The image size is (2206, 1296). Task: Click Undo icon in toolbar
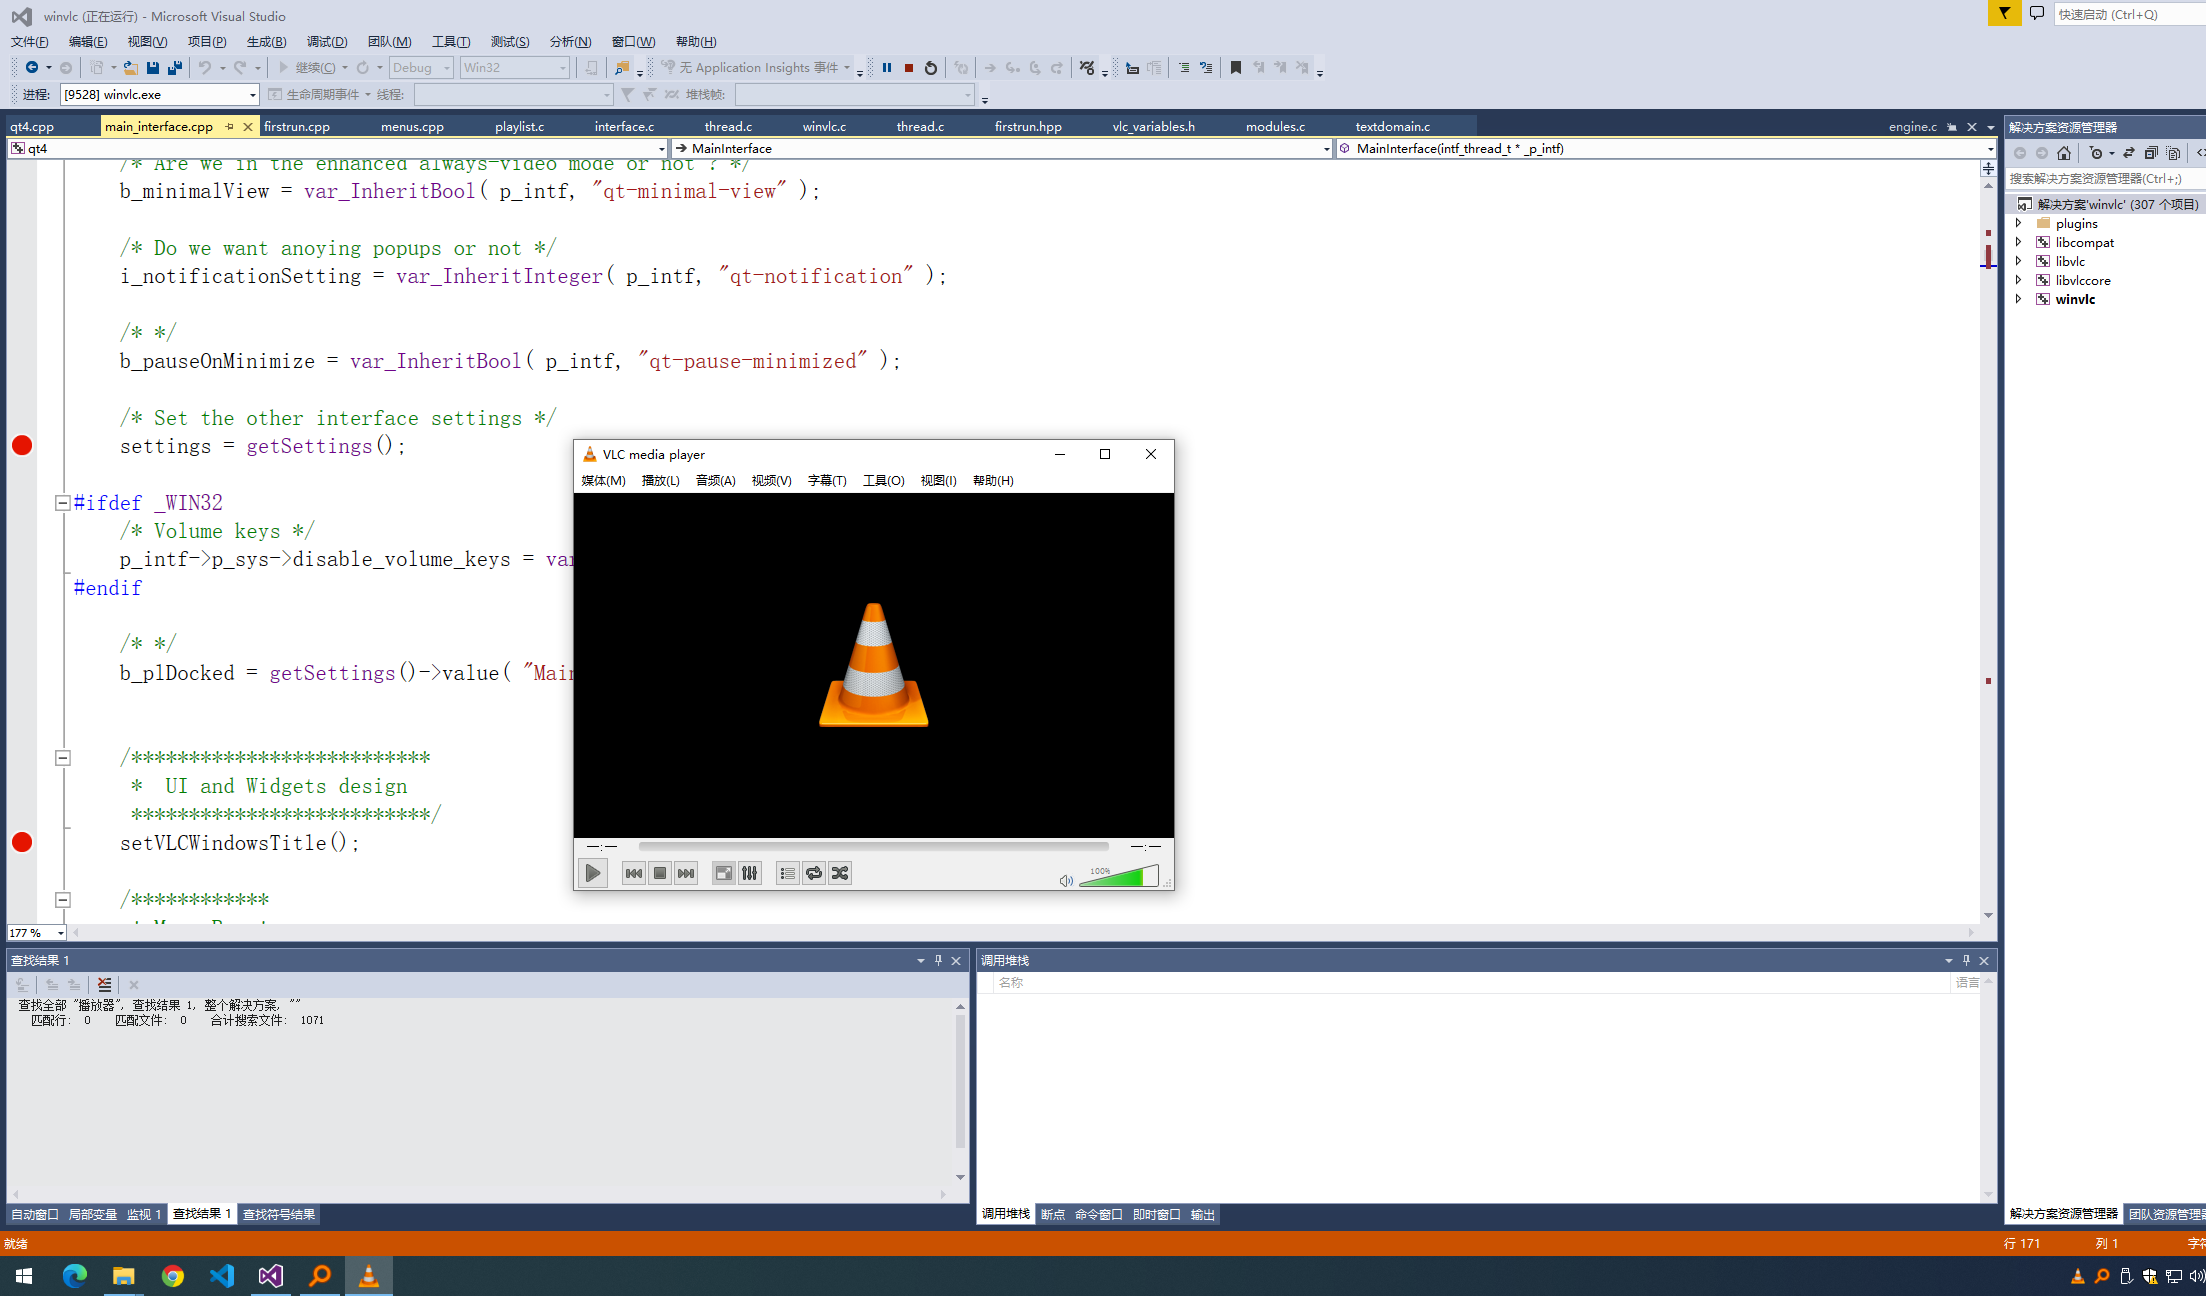(204, 68)
